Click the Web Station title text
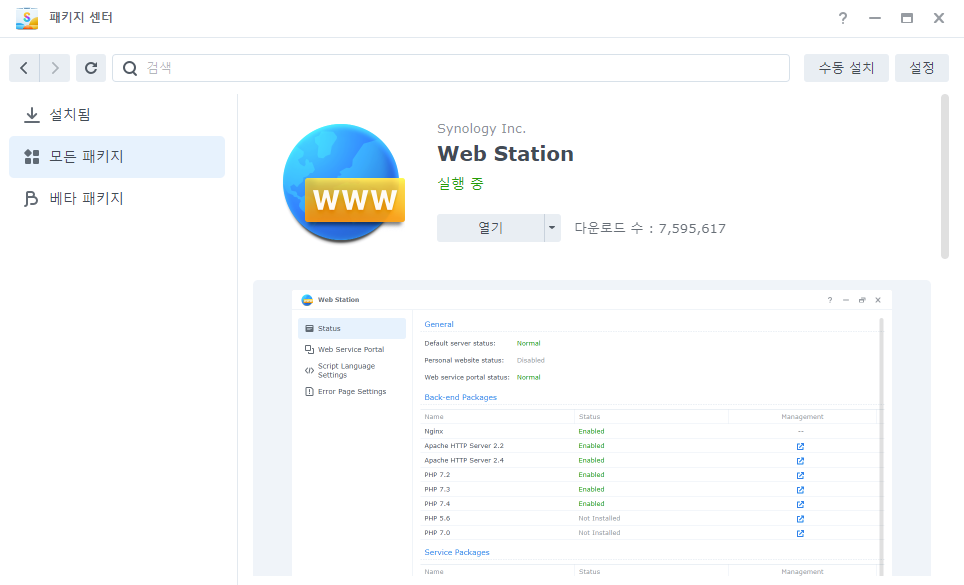Viewport: 964px width, 585px height. pyautogui.click(x=505, y=154)
